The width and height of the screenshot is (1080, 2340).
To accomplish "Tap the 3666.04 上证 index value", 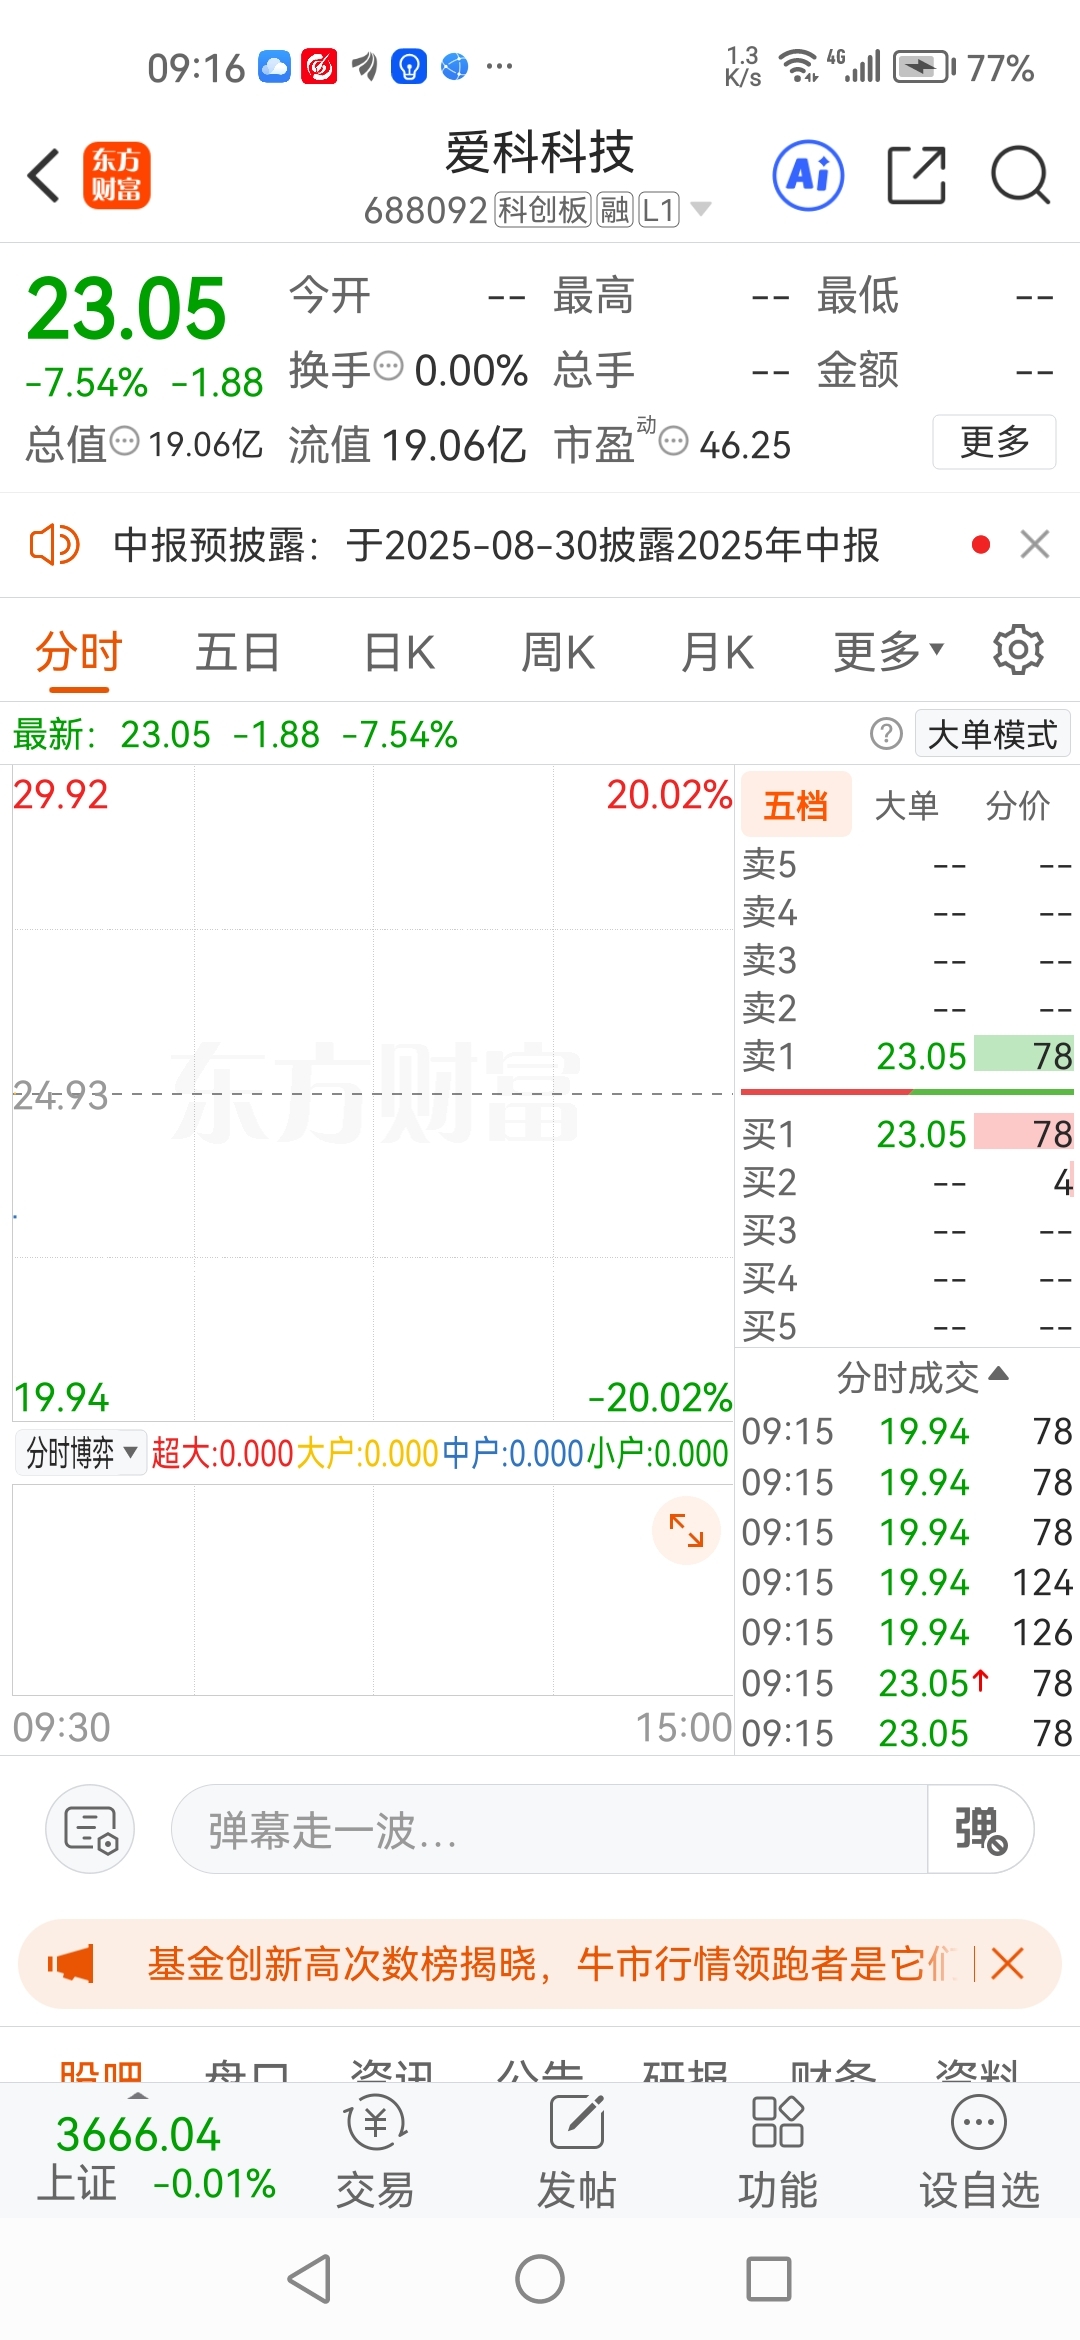I will click(138, 2134).
